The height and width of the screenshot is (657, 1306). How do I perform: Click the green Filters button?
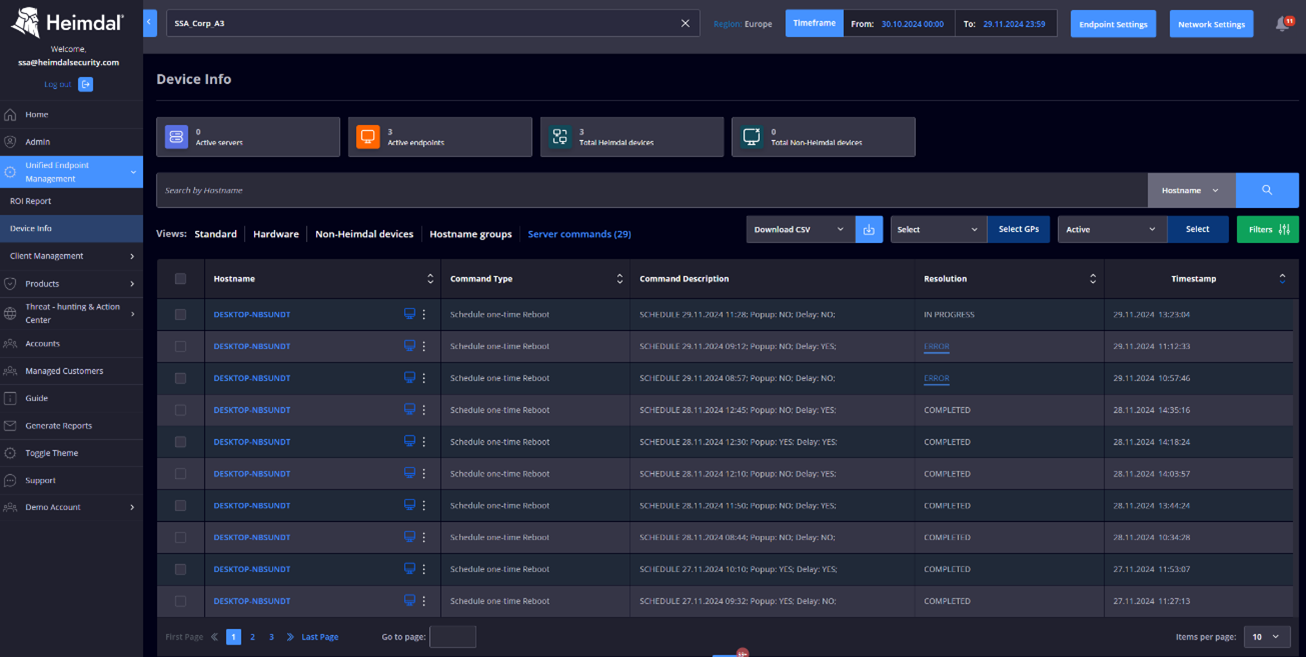tap(1268, 229)
